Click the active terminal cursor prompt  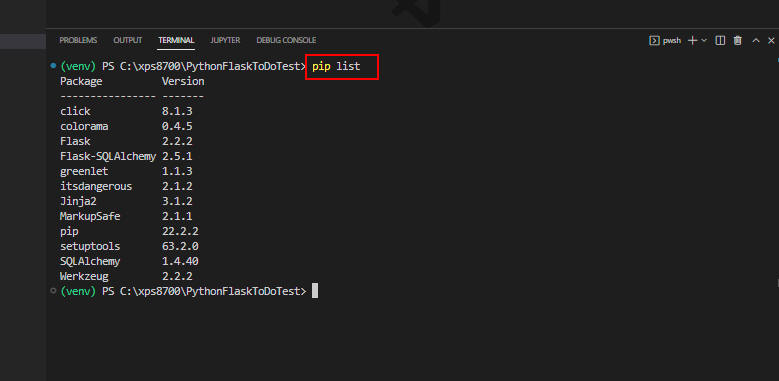click(x=314, y=291)
